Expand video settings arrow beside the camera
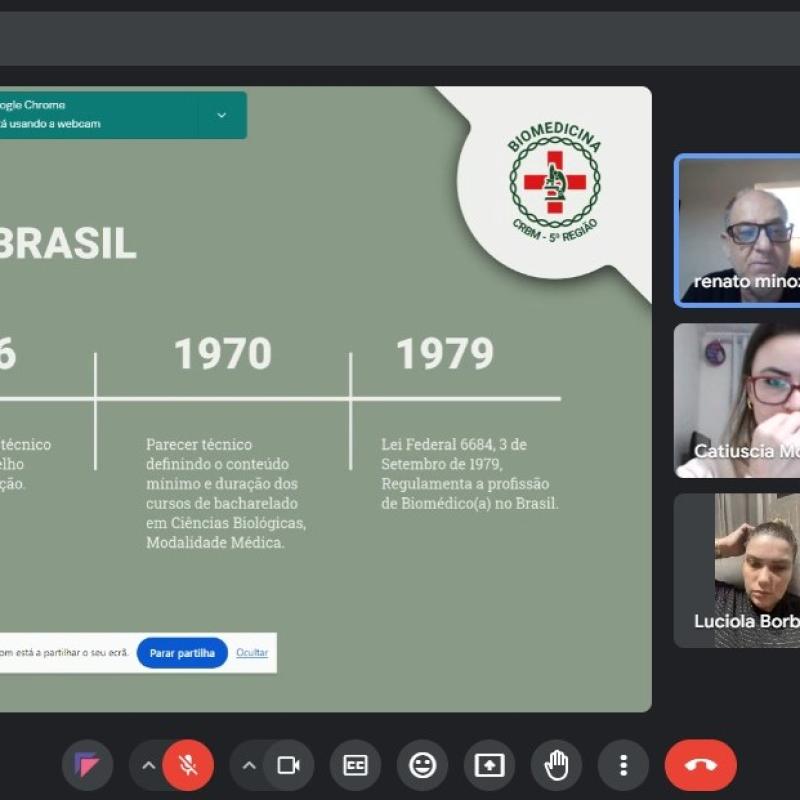The width and height of the screenshot is (800, 800). tap(249, 766)
